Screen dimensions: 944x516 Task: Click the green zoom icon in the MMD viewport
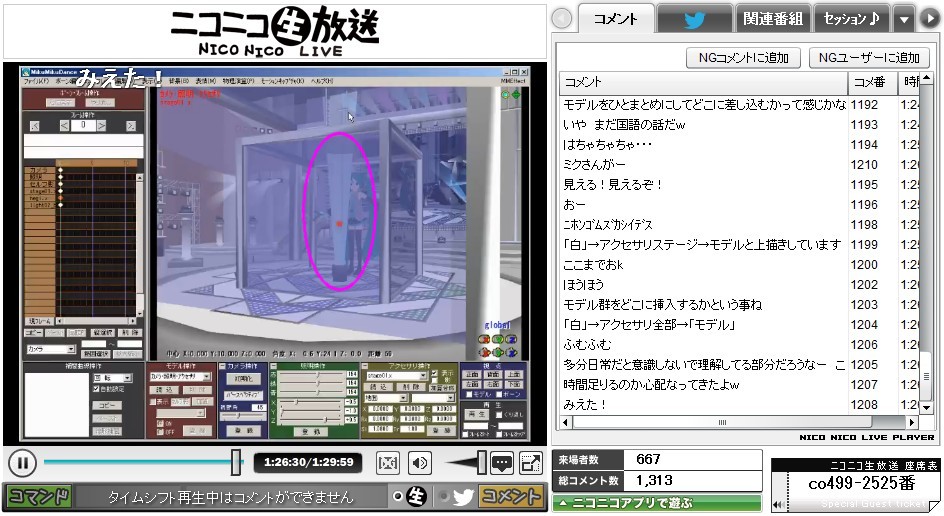click(x=506, y=95)
